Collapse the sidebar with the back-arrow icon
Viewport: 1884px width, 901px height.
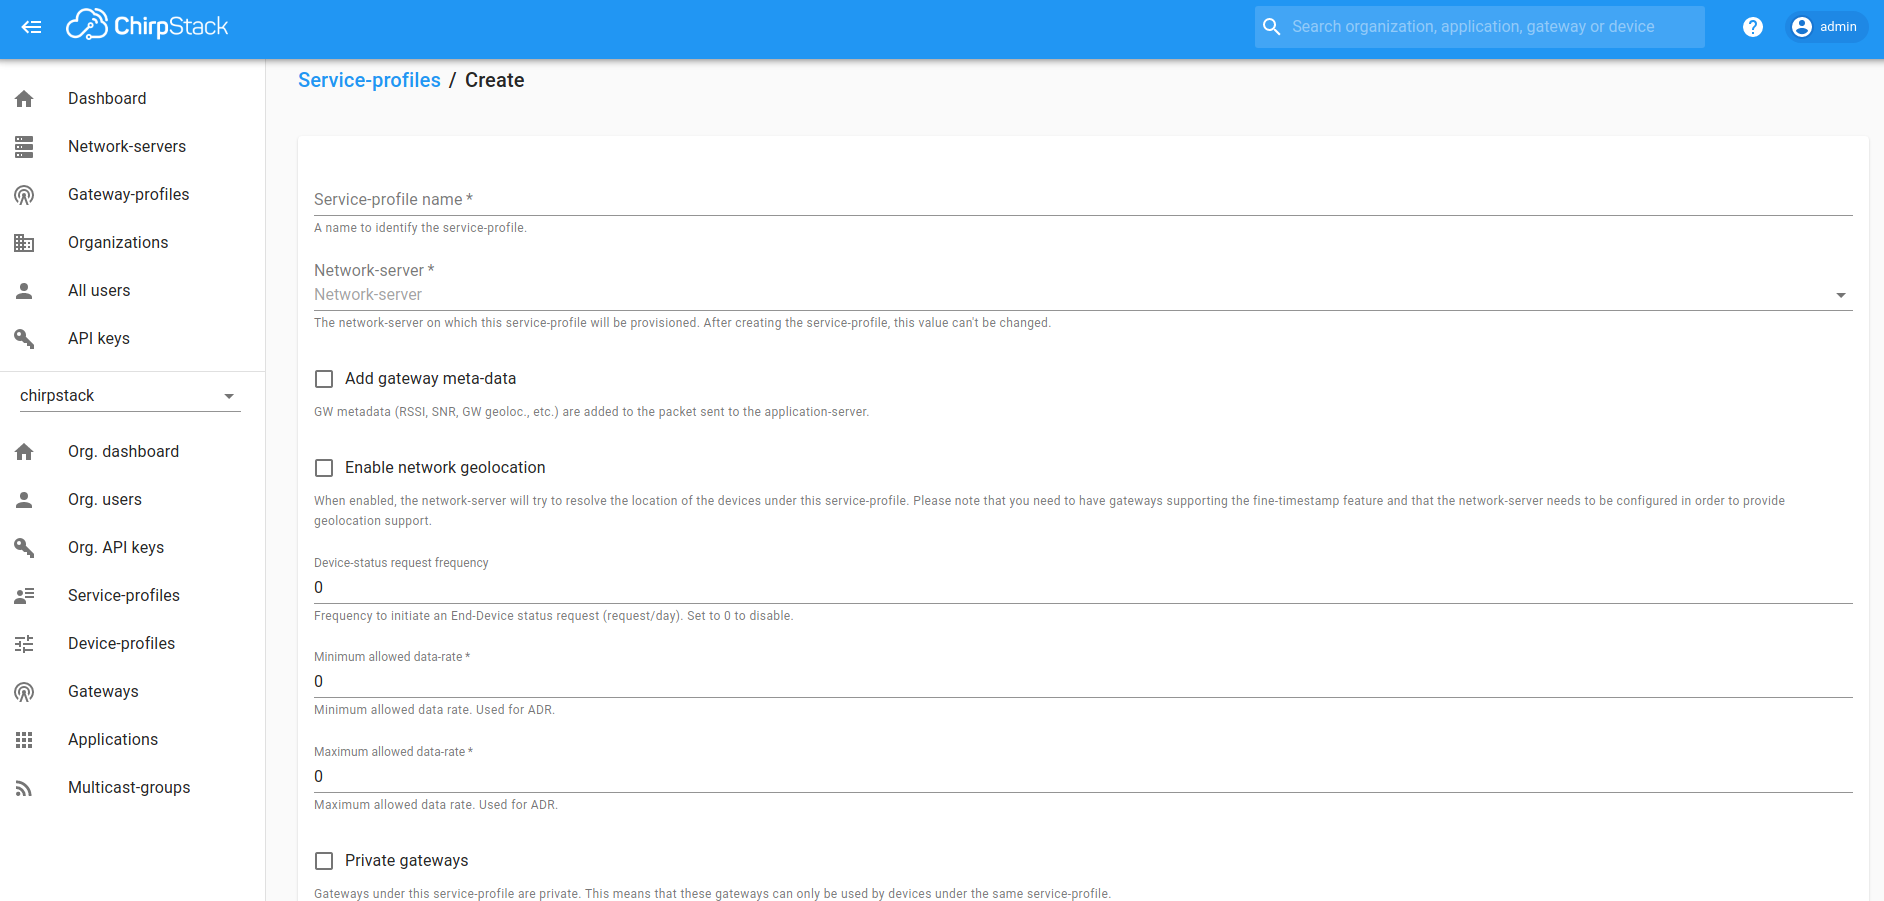point(31,27)
